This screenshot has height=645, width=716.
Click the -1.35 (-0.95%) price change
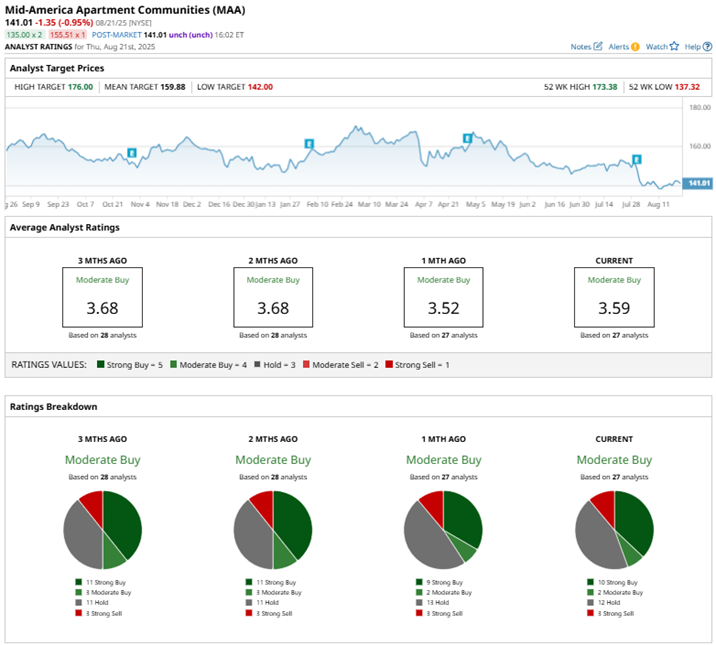pos(64,22)
